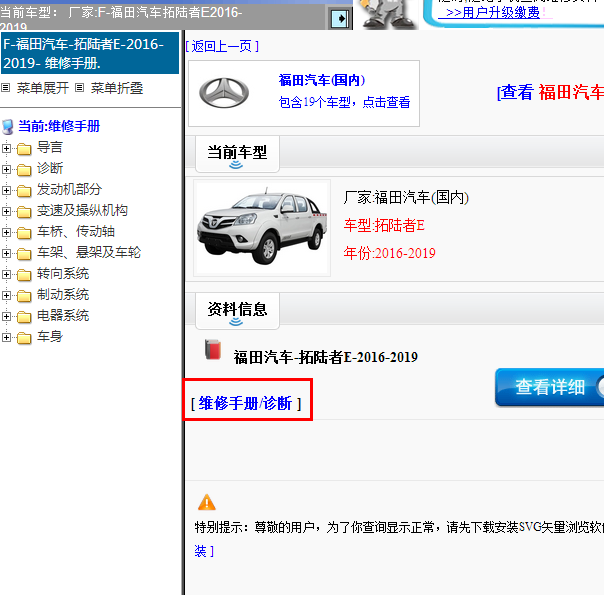The height and width of the screenshot is (595, 604).
Task: Click the 诊断 folder icon
Action: point(24,169)
